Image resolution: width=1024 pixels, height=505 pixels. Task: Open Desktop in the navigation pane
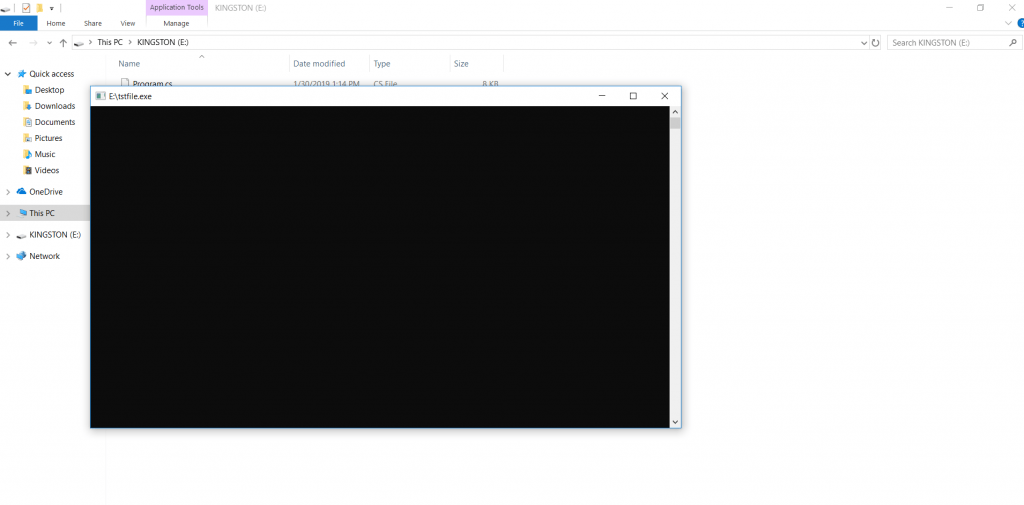(x=50, y=90)
